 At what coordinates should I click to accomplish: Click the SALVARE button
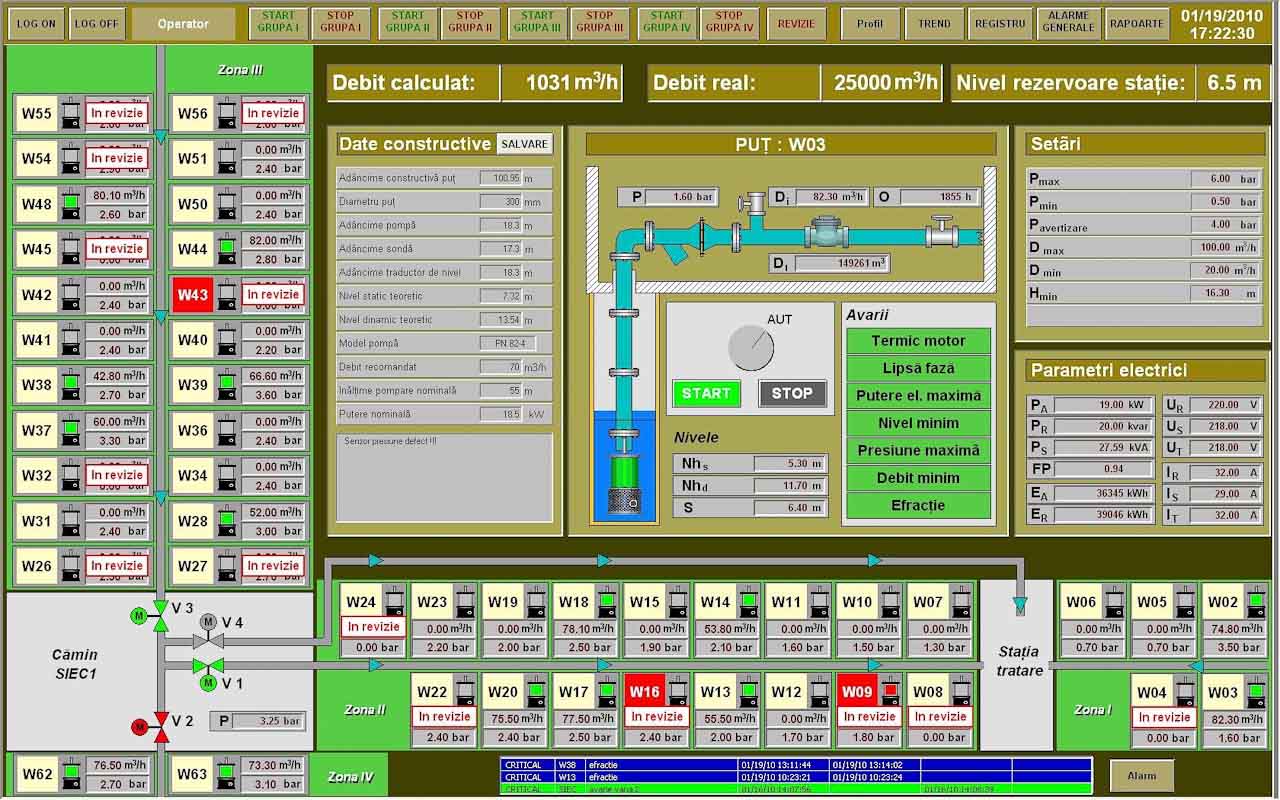coord(524,144)
